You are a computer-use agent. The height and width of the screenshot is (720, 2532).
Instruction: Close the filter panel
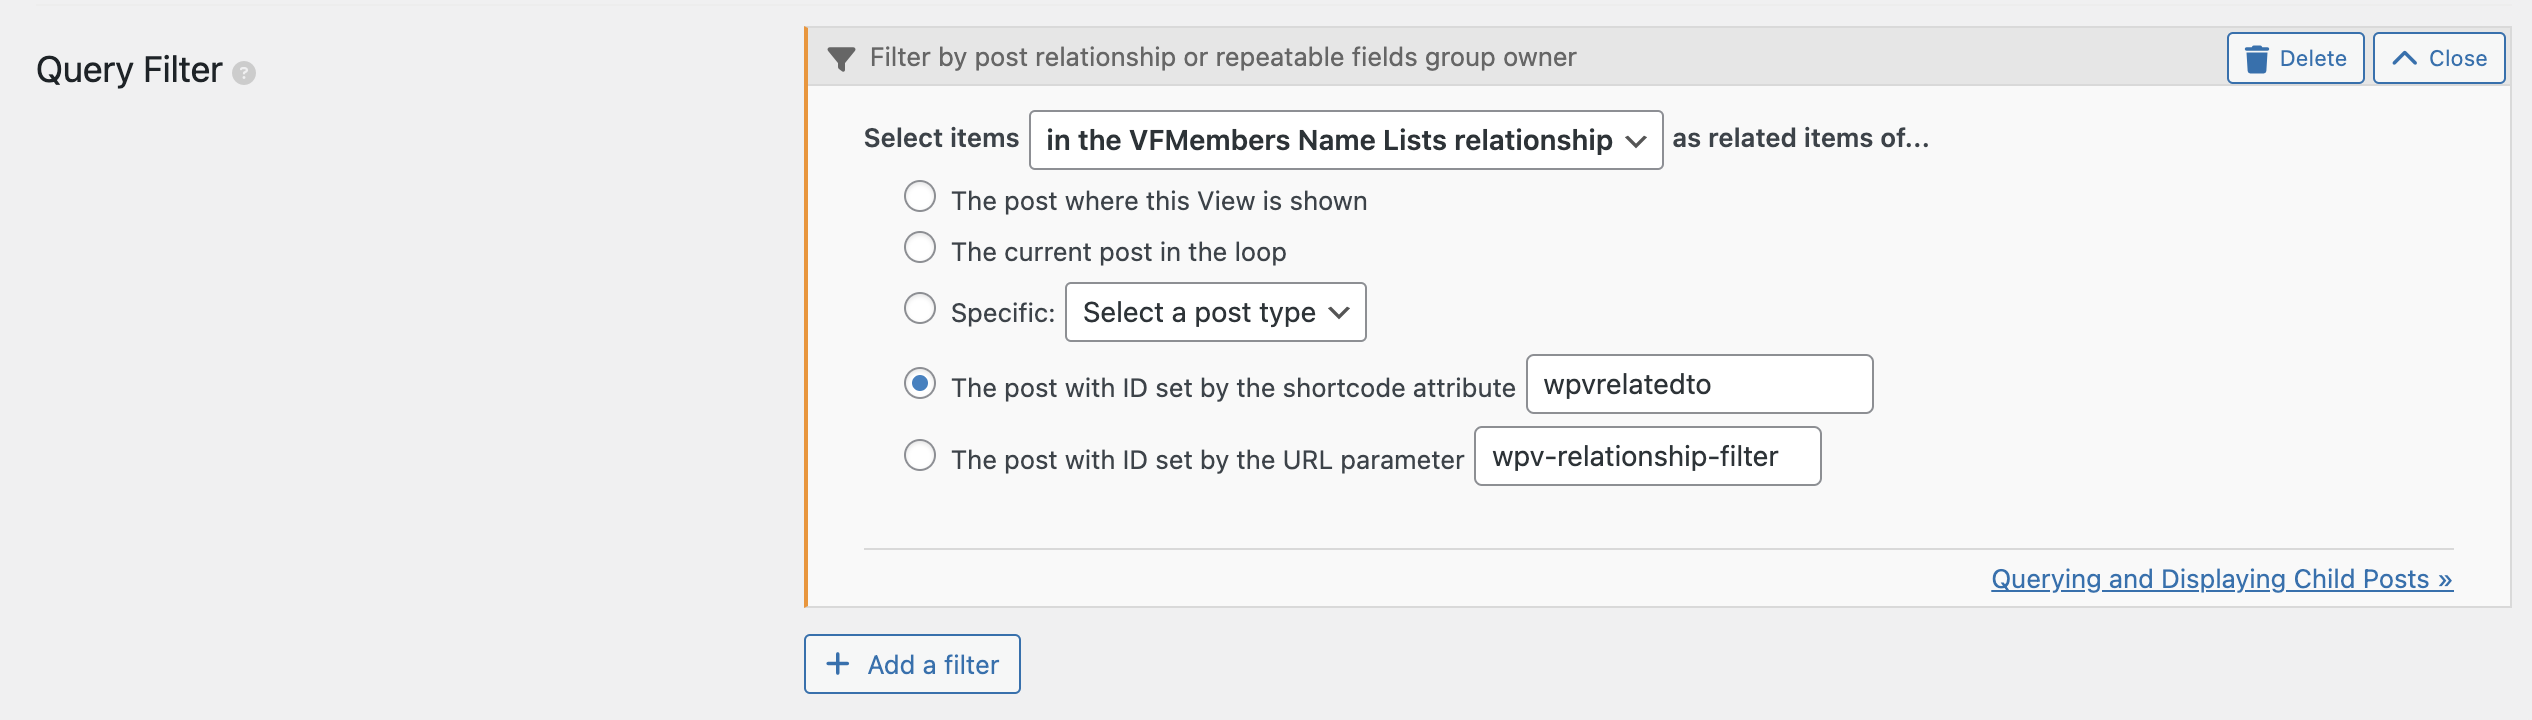[2439, 58]
